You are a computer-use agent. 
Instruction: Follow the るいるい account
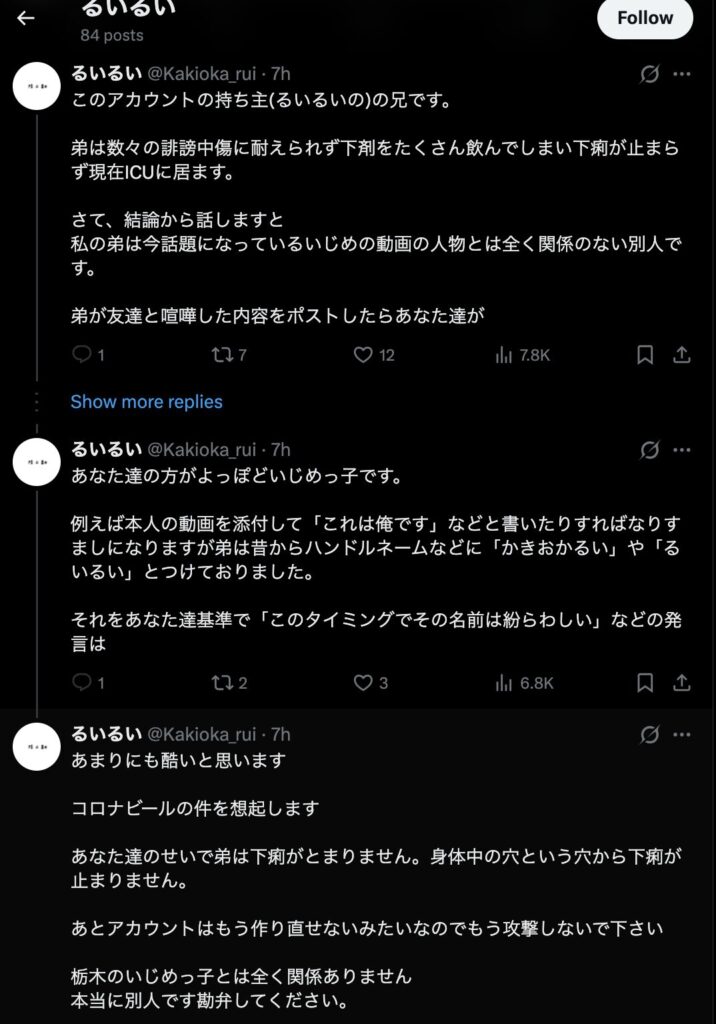click(644, 18)
